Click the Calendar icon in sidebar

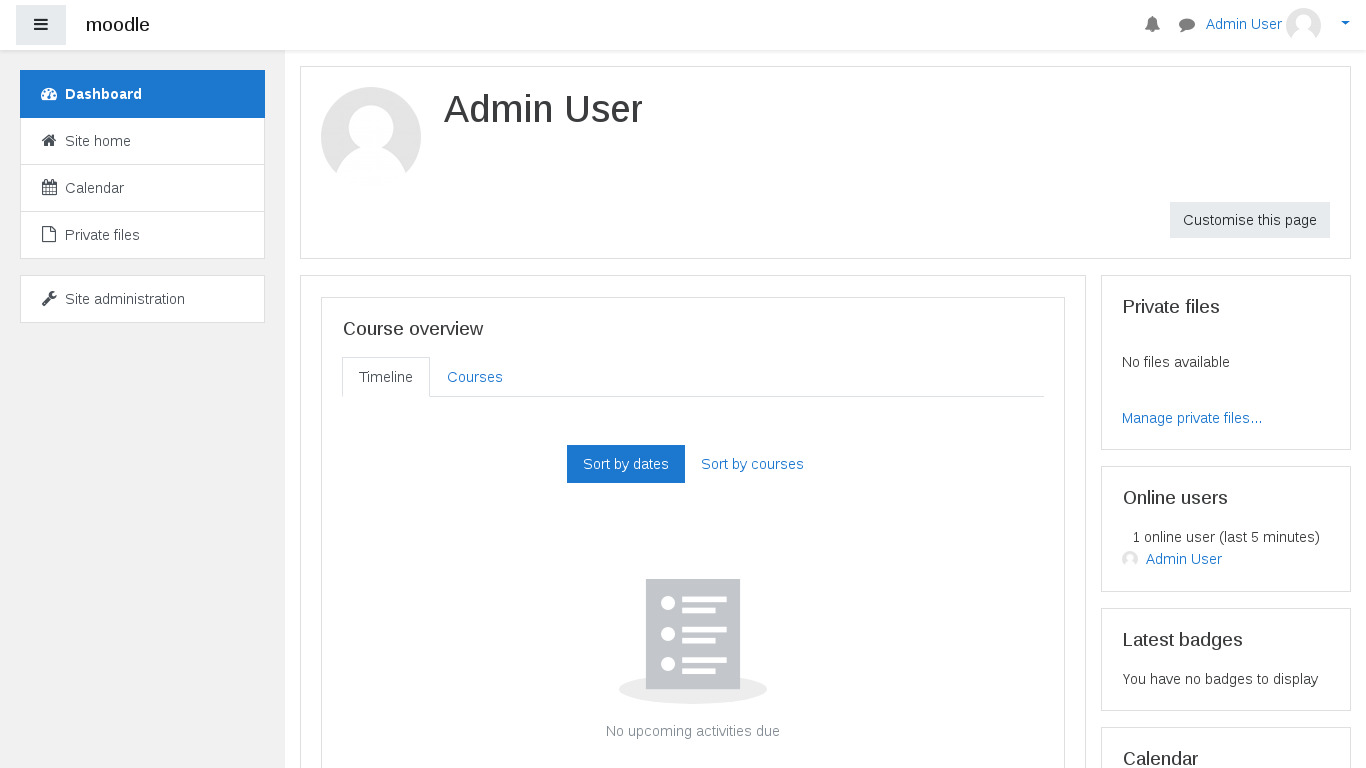pos(49,188)
